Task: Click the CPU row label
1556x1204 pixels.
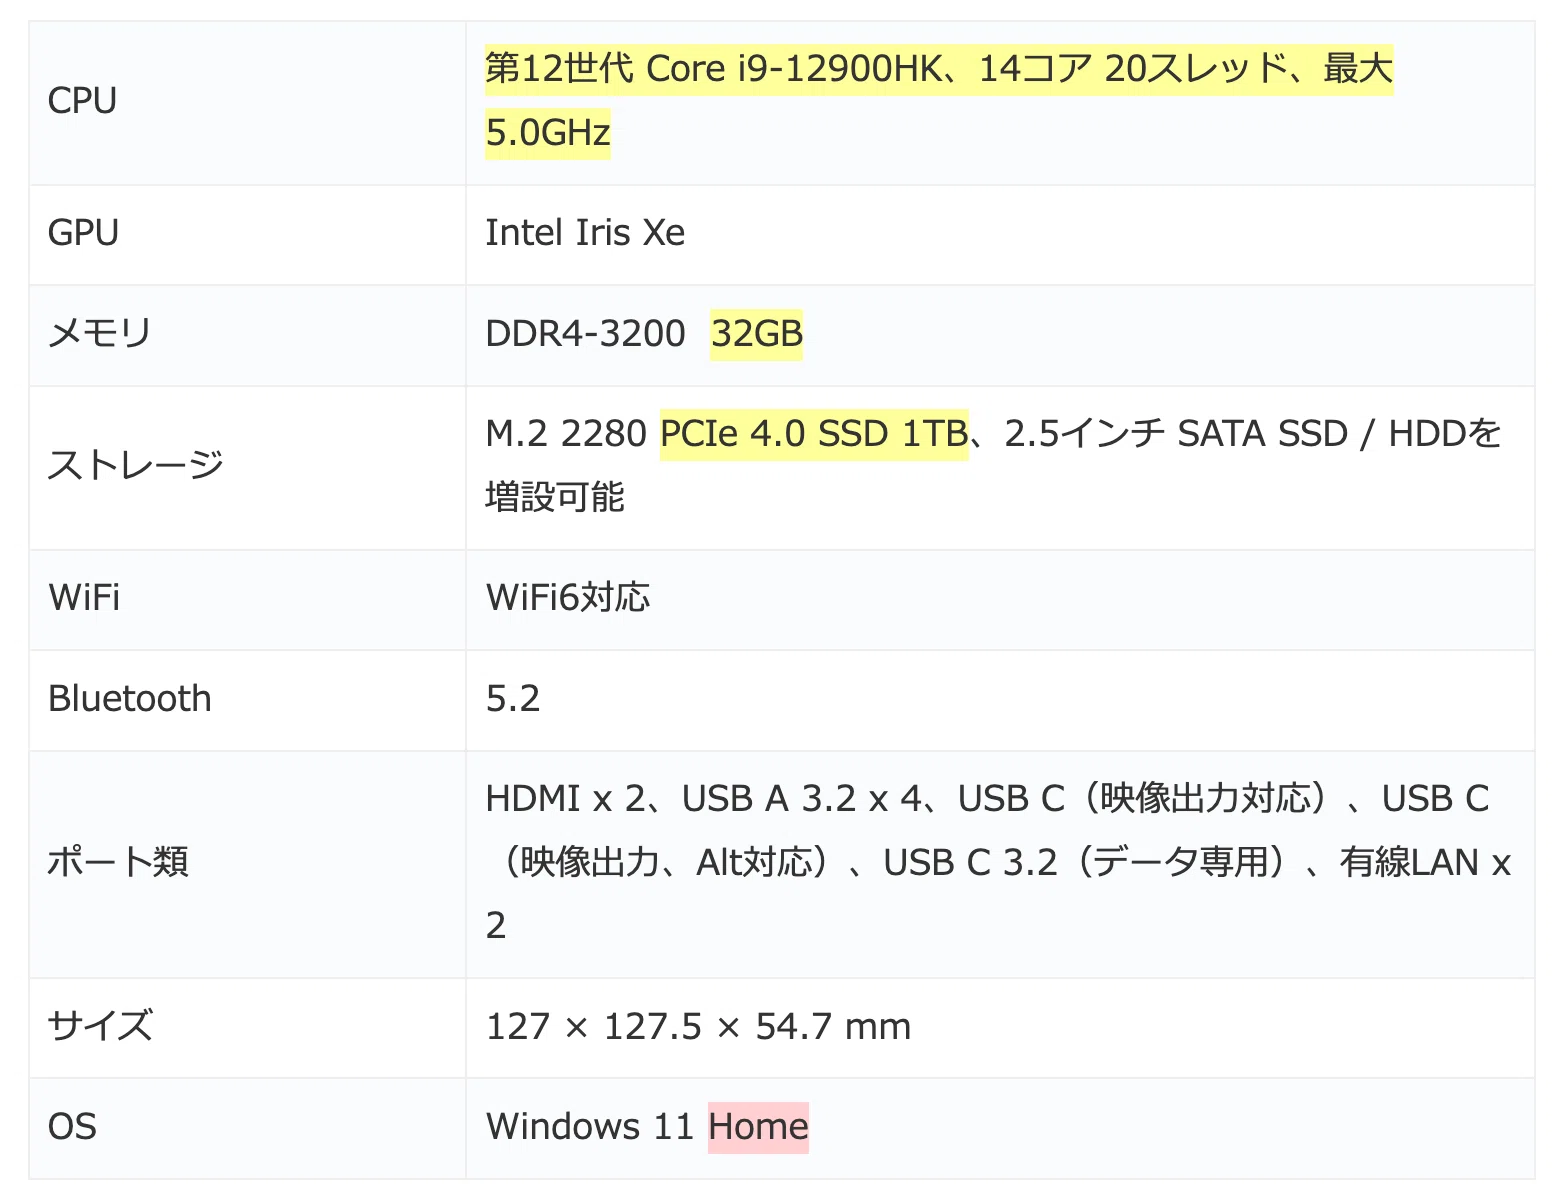Action: click(82, 101)
